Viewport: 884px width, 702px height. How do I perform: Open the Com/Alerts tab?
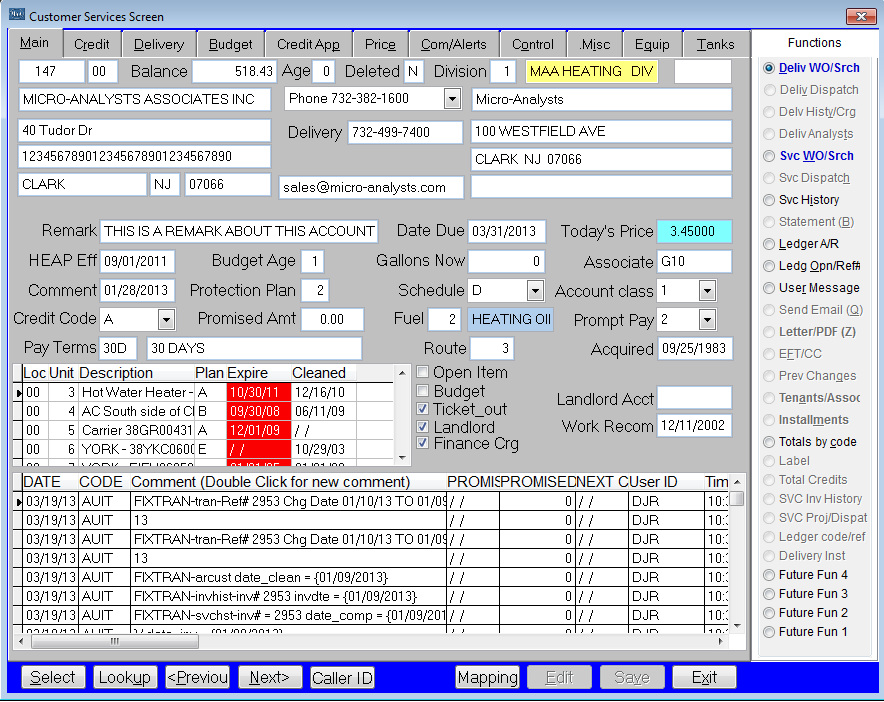(x=453, y=44)
